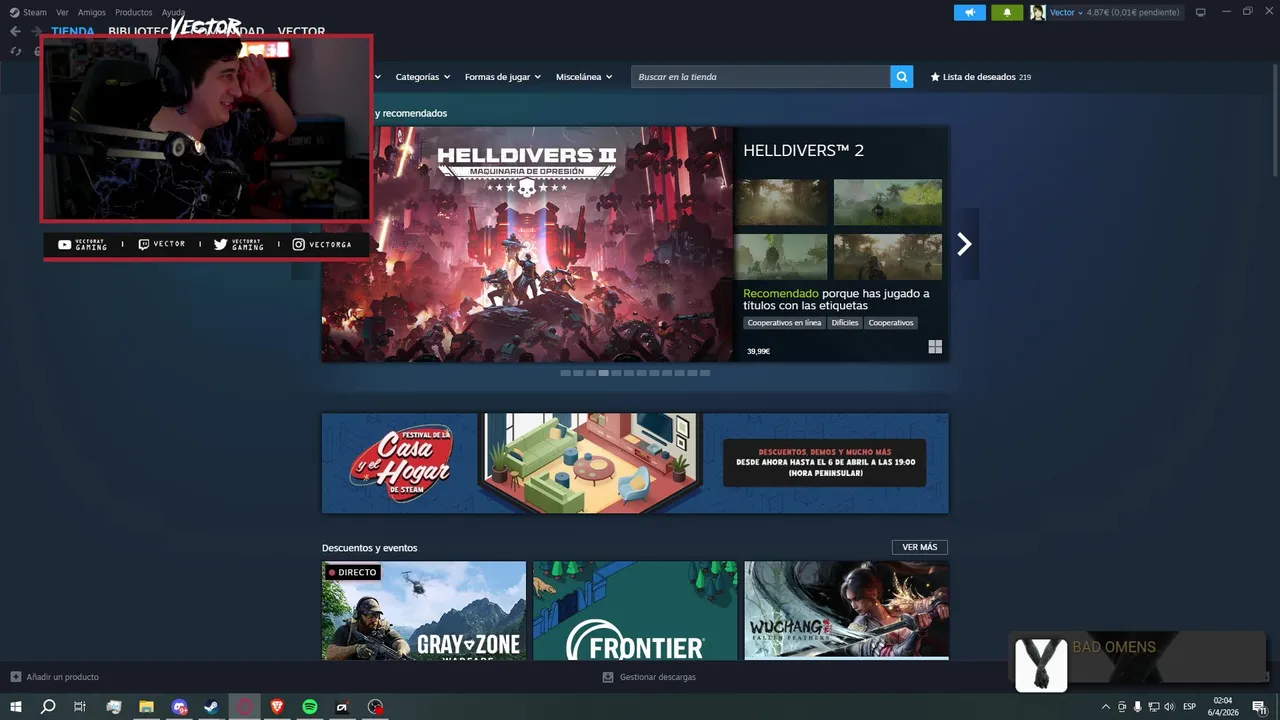
Task: Open the green notifications bell
Action: coord(1007,12)
